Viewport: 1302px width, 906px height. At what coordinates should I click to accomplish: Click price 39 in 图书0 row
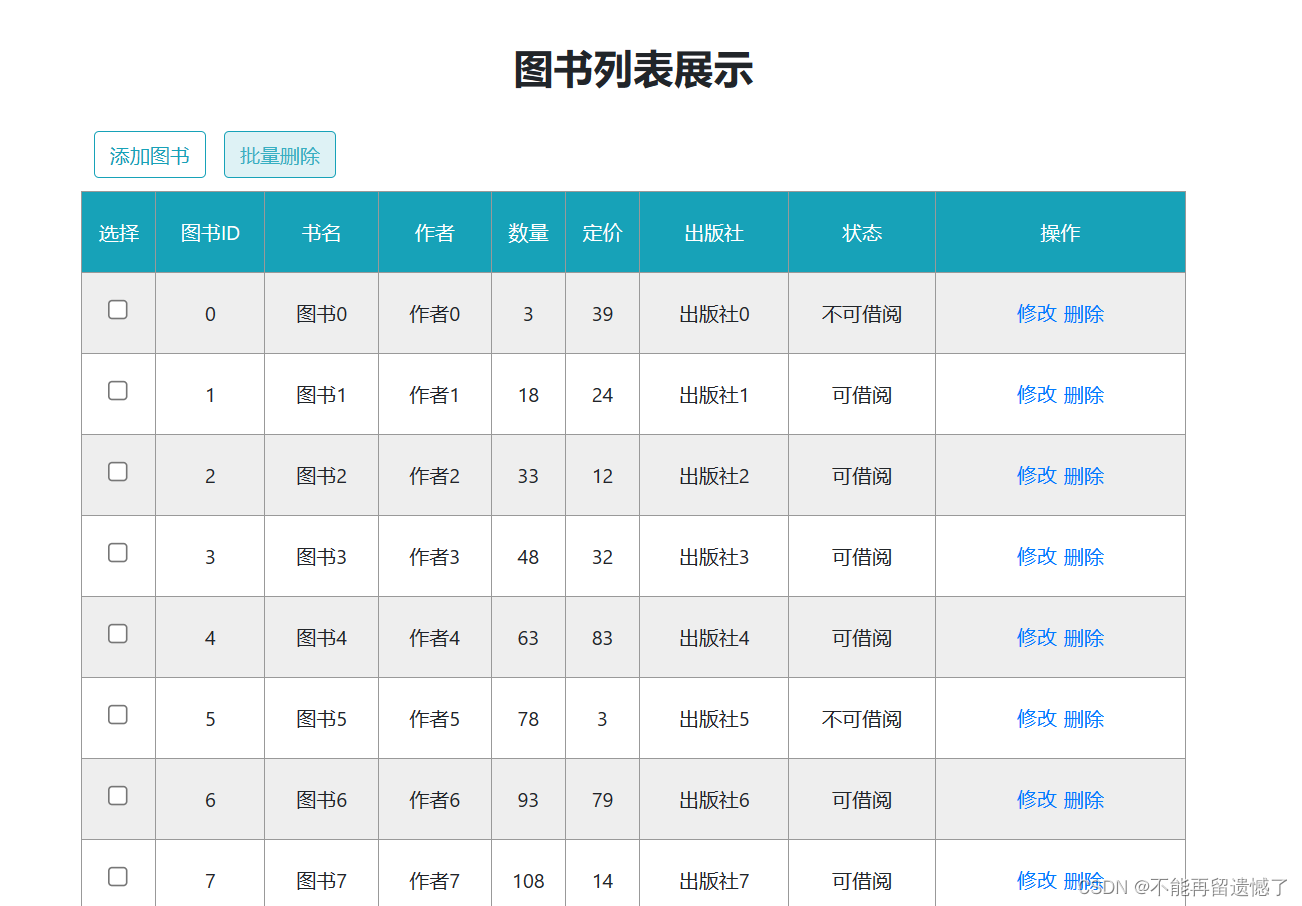603,314
